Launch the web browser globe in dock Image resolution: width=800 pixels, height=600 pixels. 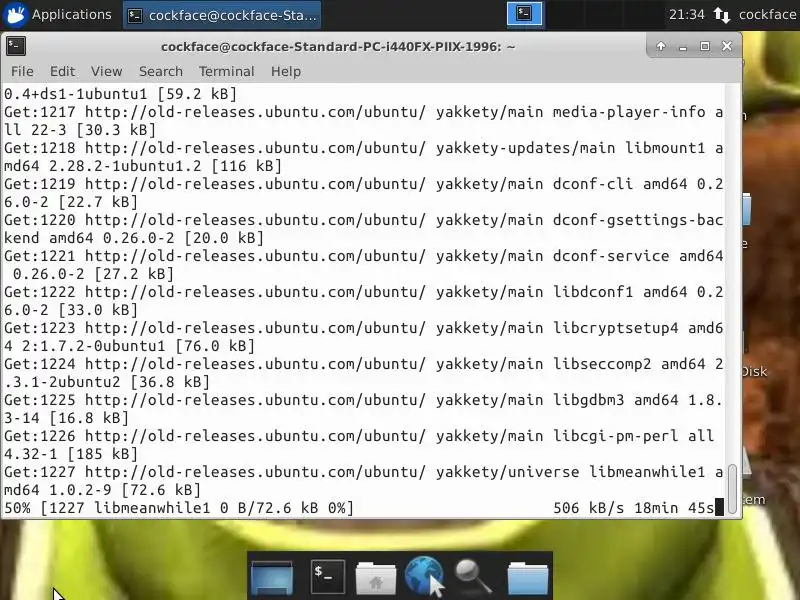424,576
